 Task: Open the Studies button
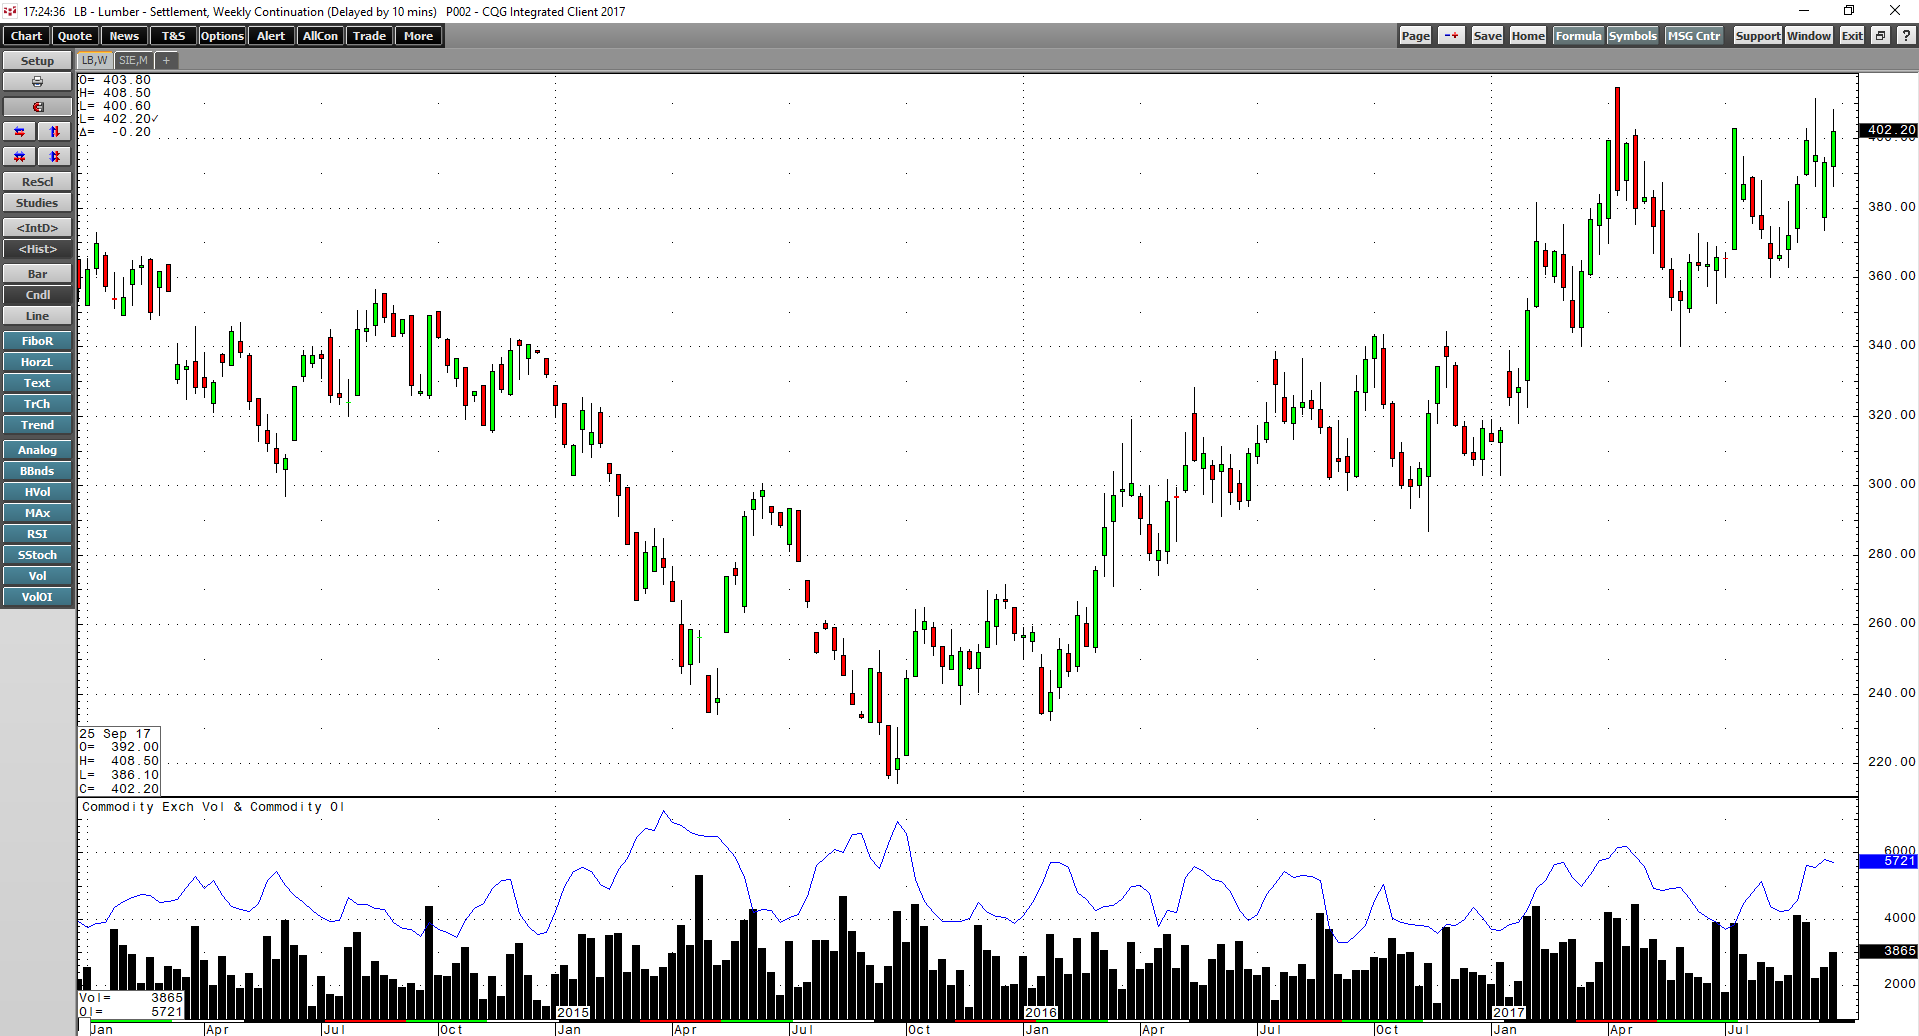click(37, 203)
